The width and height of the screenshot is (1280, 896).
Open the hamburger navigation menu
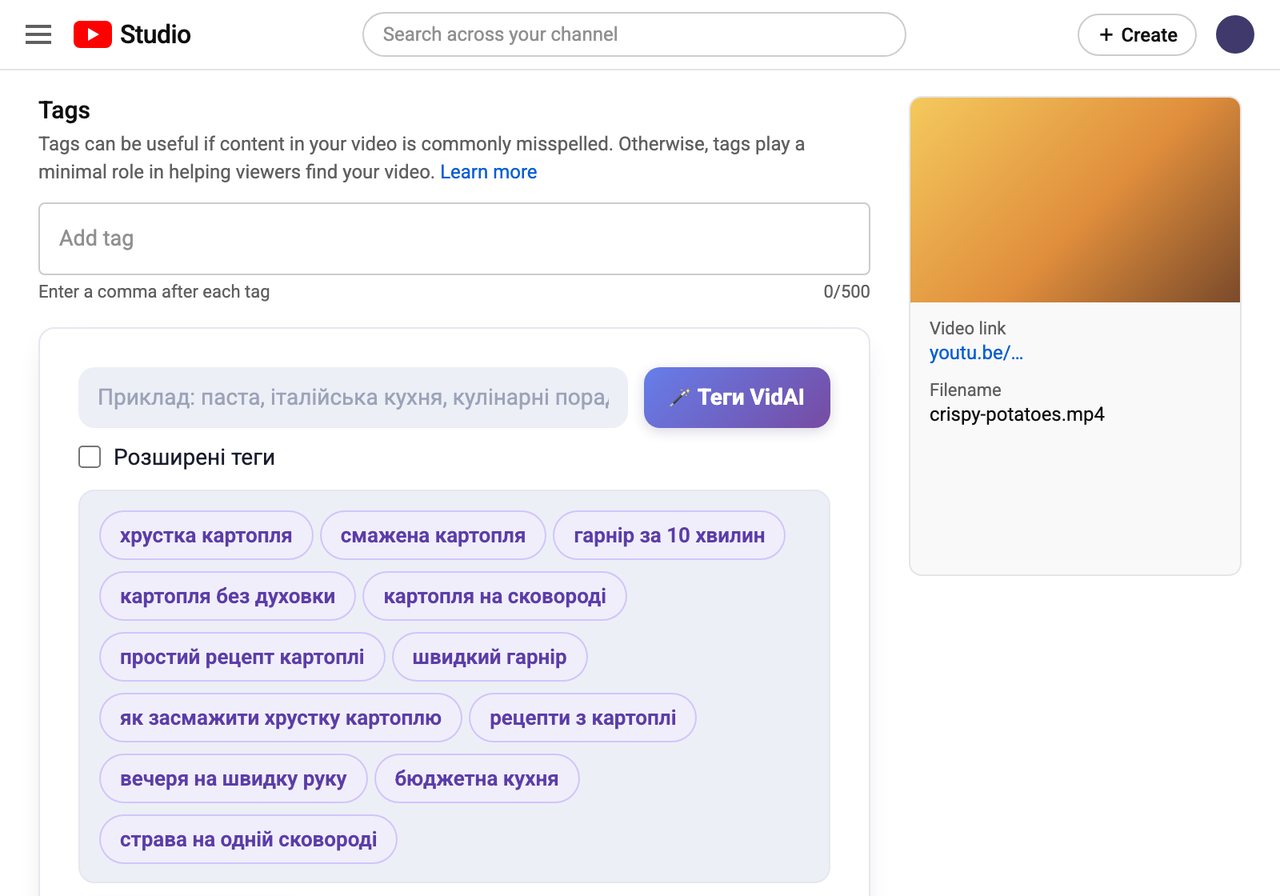click(38, 35)
